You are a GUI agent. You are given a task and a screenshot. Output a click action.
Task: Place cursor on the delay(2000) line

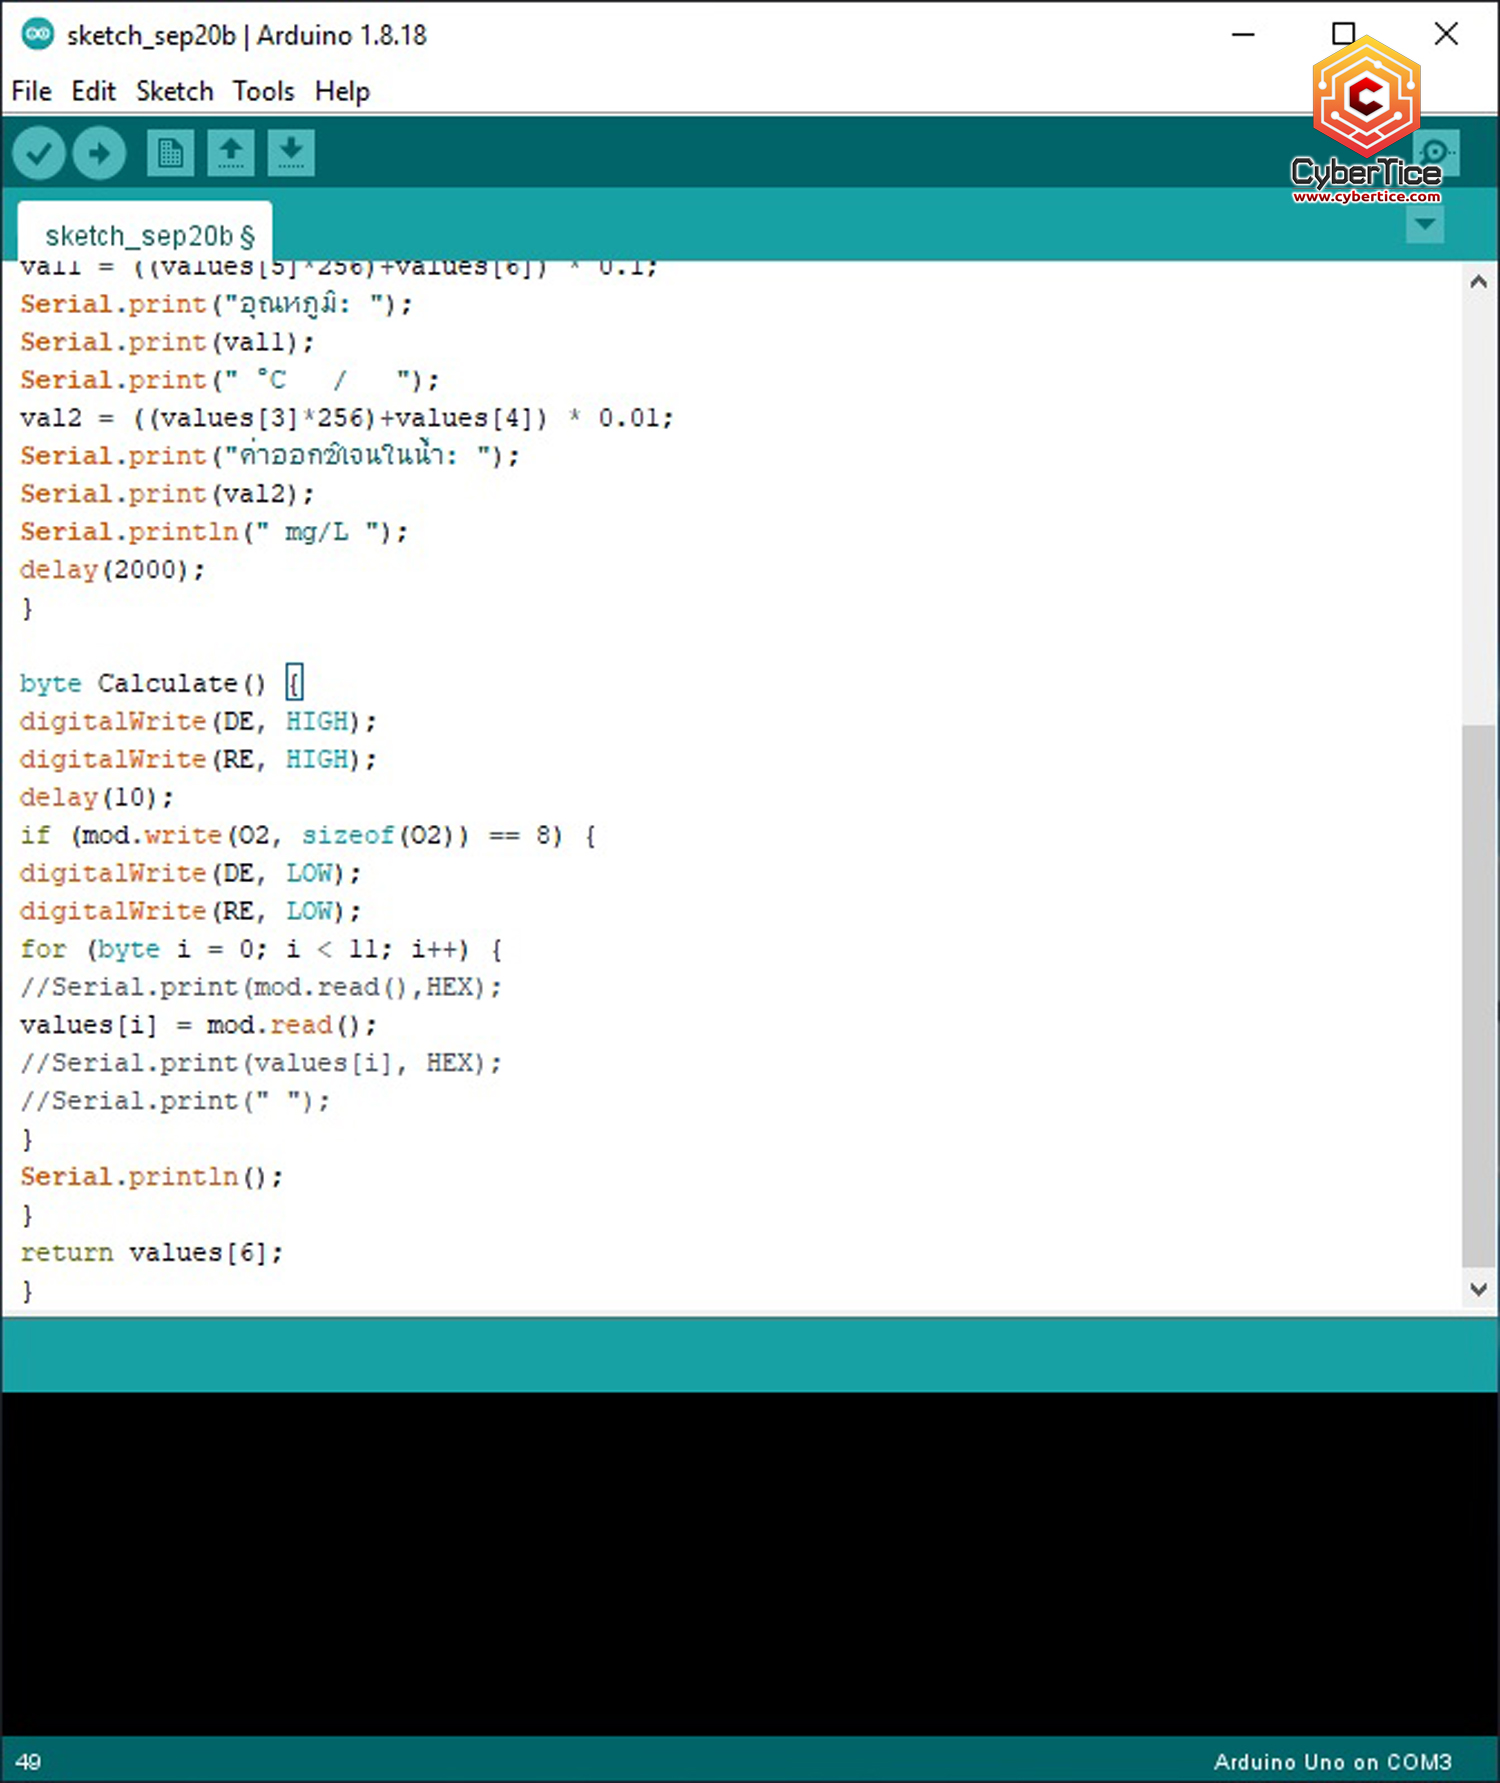(112, 570)
